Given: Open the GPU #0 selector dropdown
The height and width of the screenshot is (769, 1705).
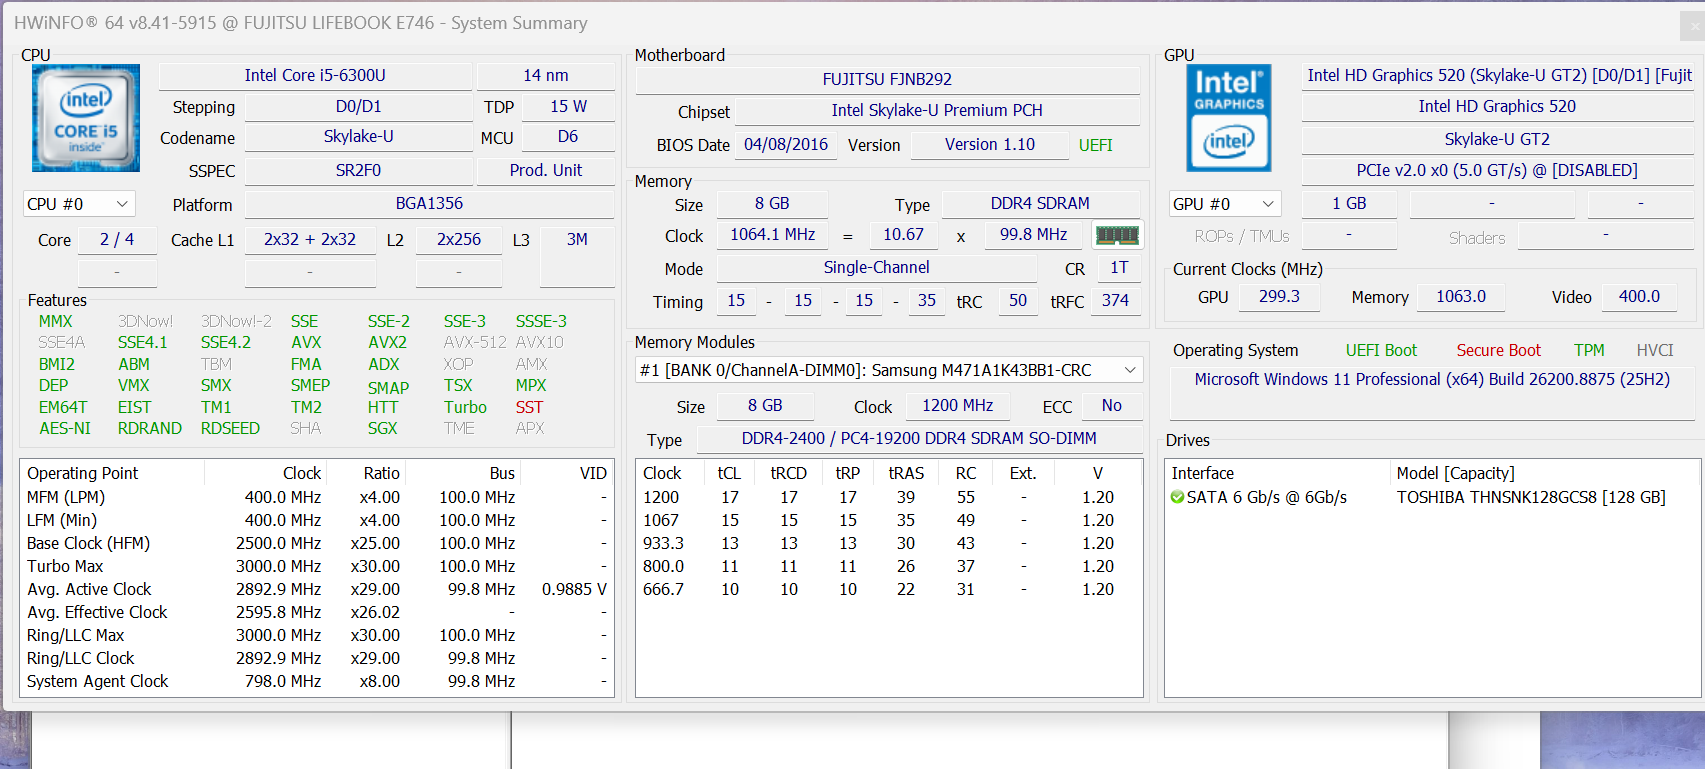Looking at the screenshot, I should 1225,204.
